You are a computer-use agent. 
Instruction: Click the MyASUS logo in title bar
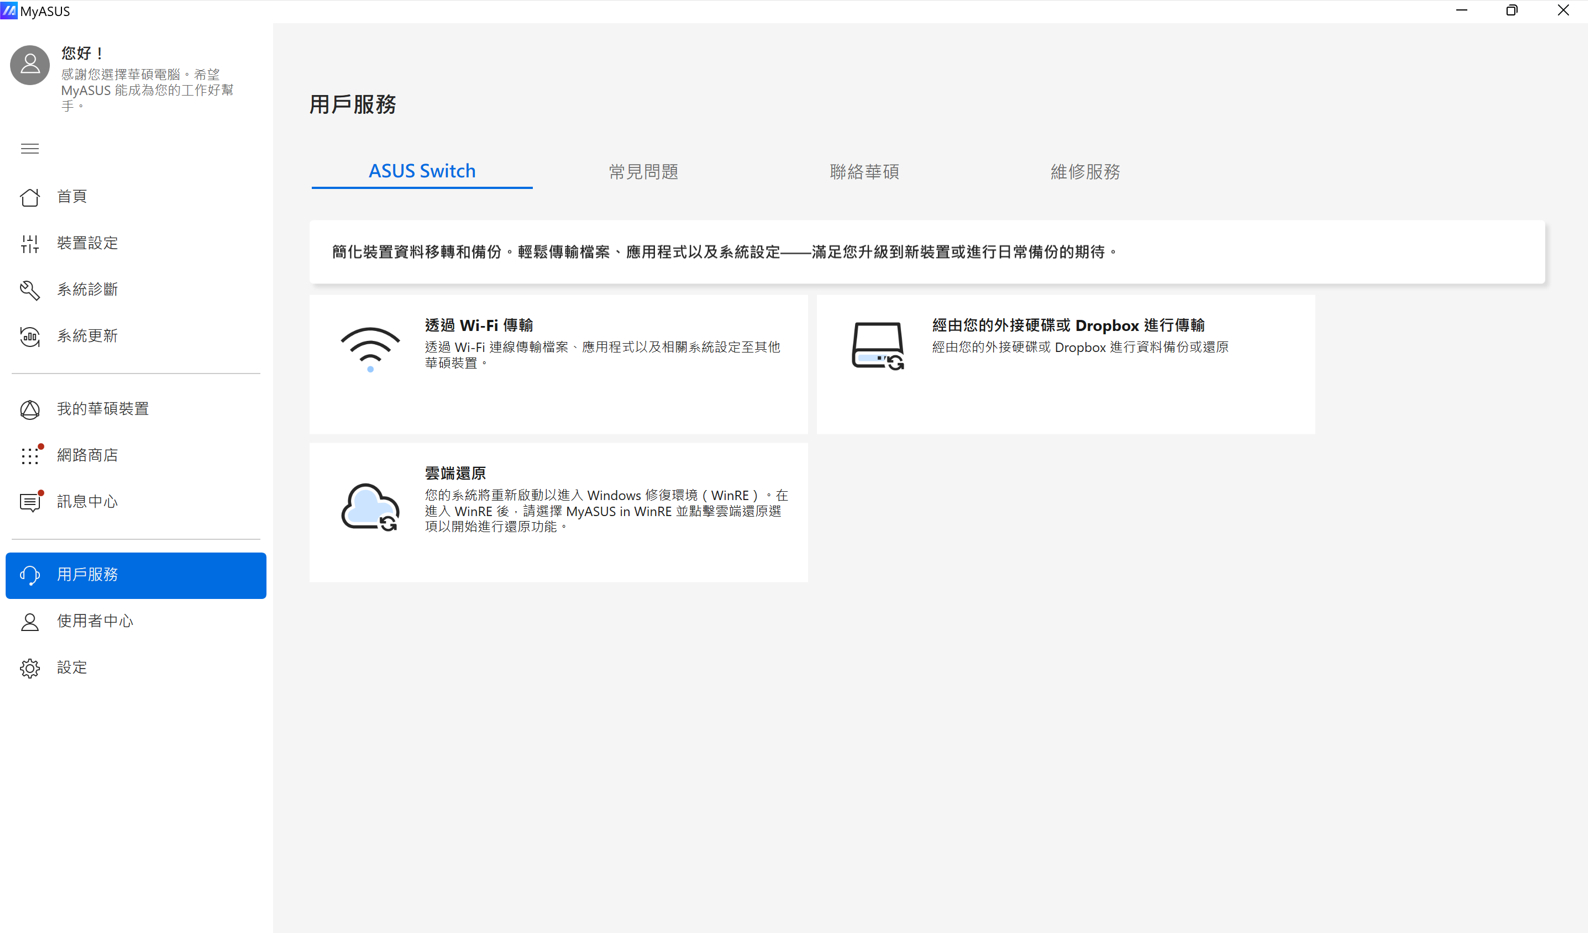coord(9,11)
